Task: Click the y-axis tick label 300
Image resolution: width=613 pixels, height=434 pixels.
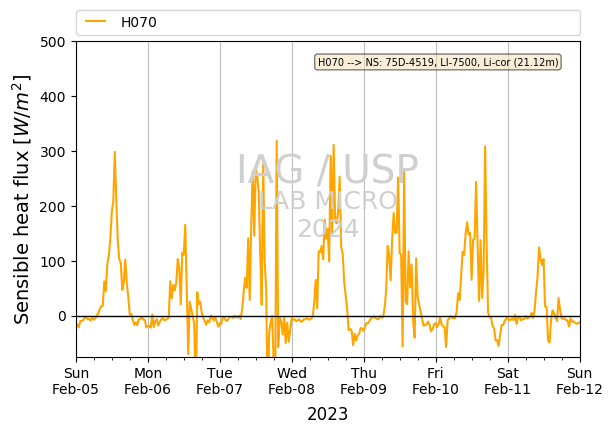Action: click(x=53, y=152)
